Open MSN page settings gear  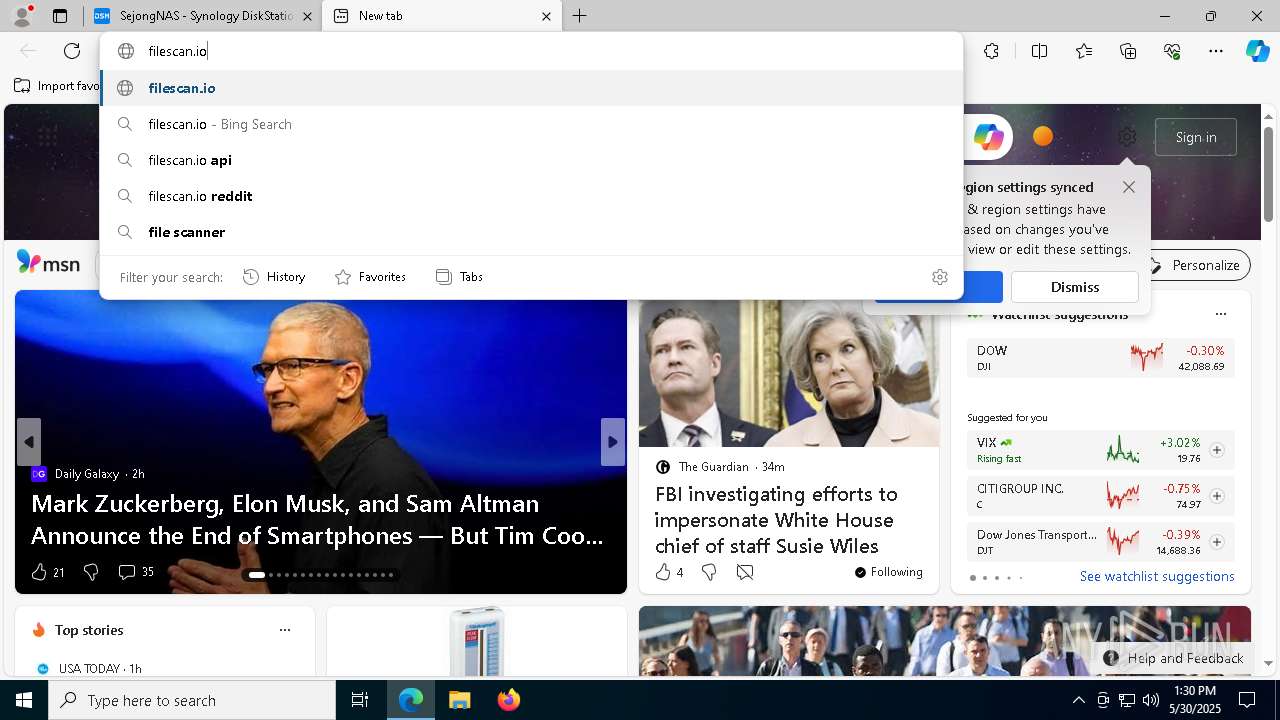click(x=1127, y=137)
